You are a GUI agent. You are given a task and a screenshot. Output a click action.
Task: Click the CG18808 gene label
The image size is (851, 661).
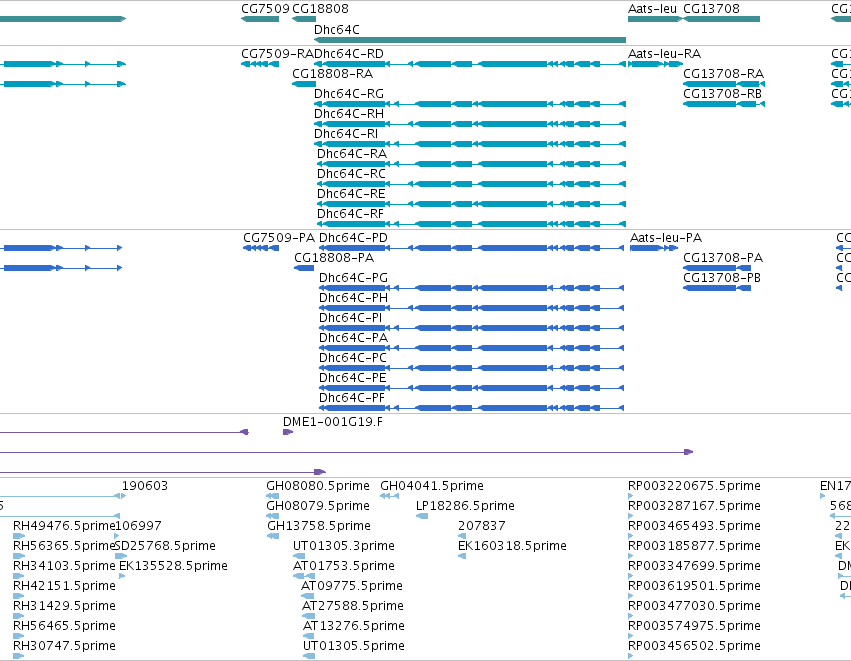[320, 9]
